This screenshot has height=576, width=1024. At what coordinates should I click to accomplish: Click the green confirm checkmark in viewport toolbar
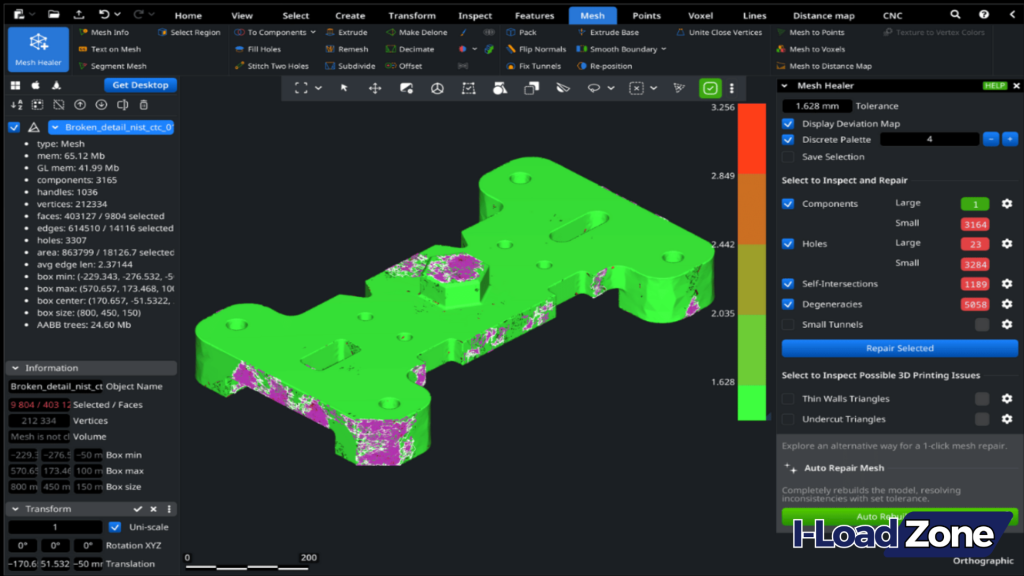710,89
